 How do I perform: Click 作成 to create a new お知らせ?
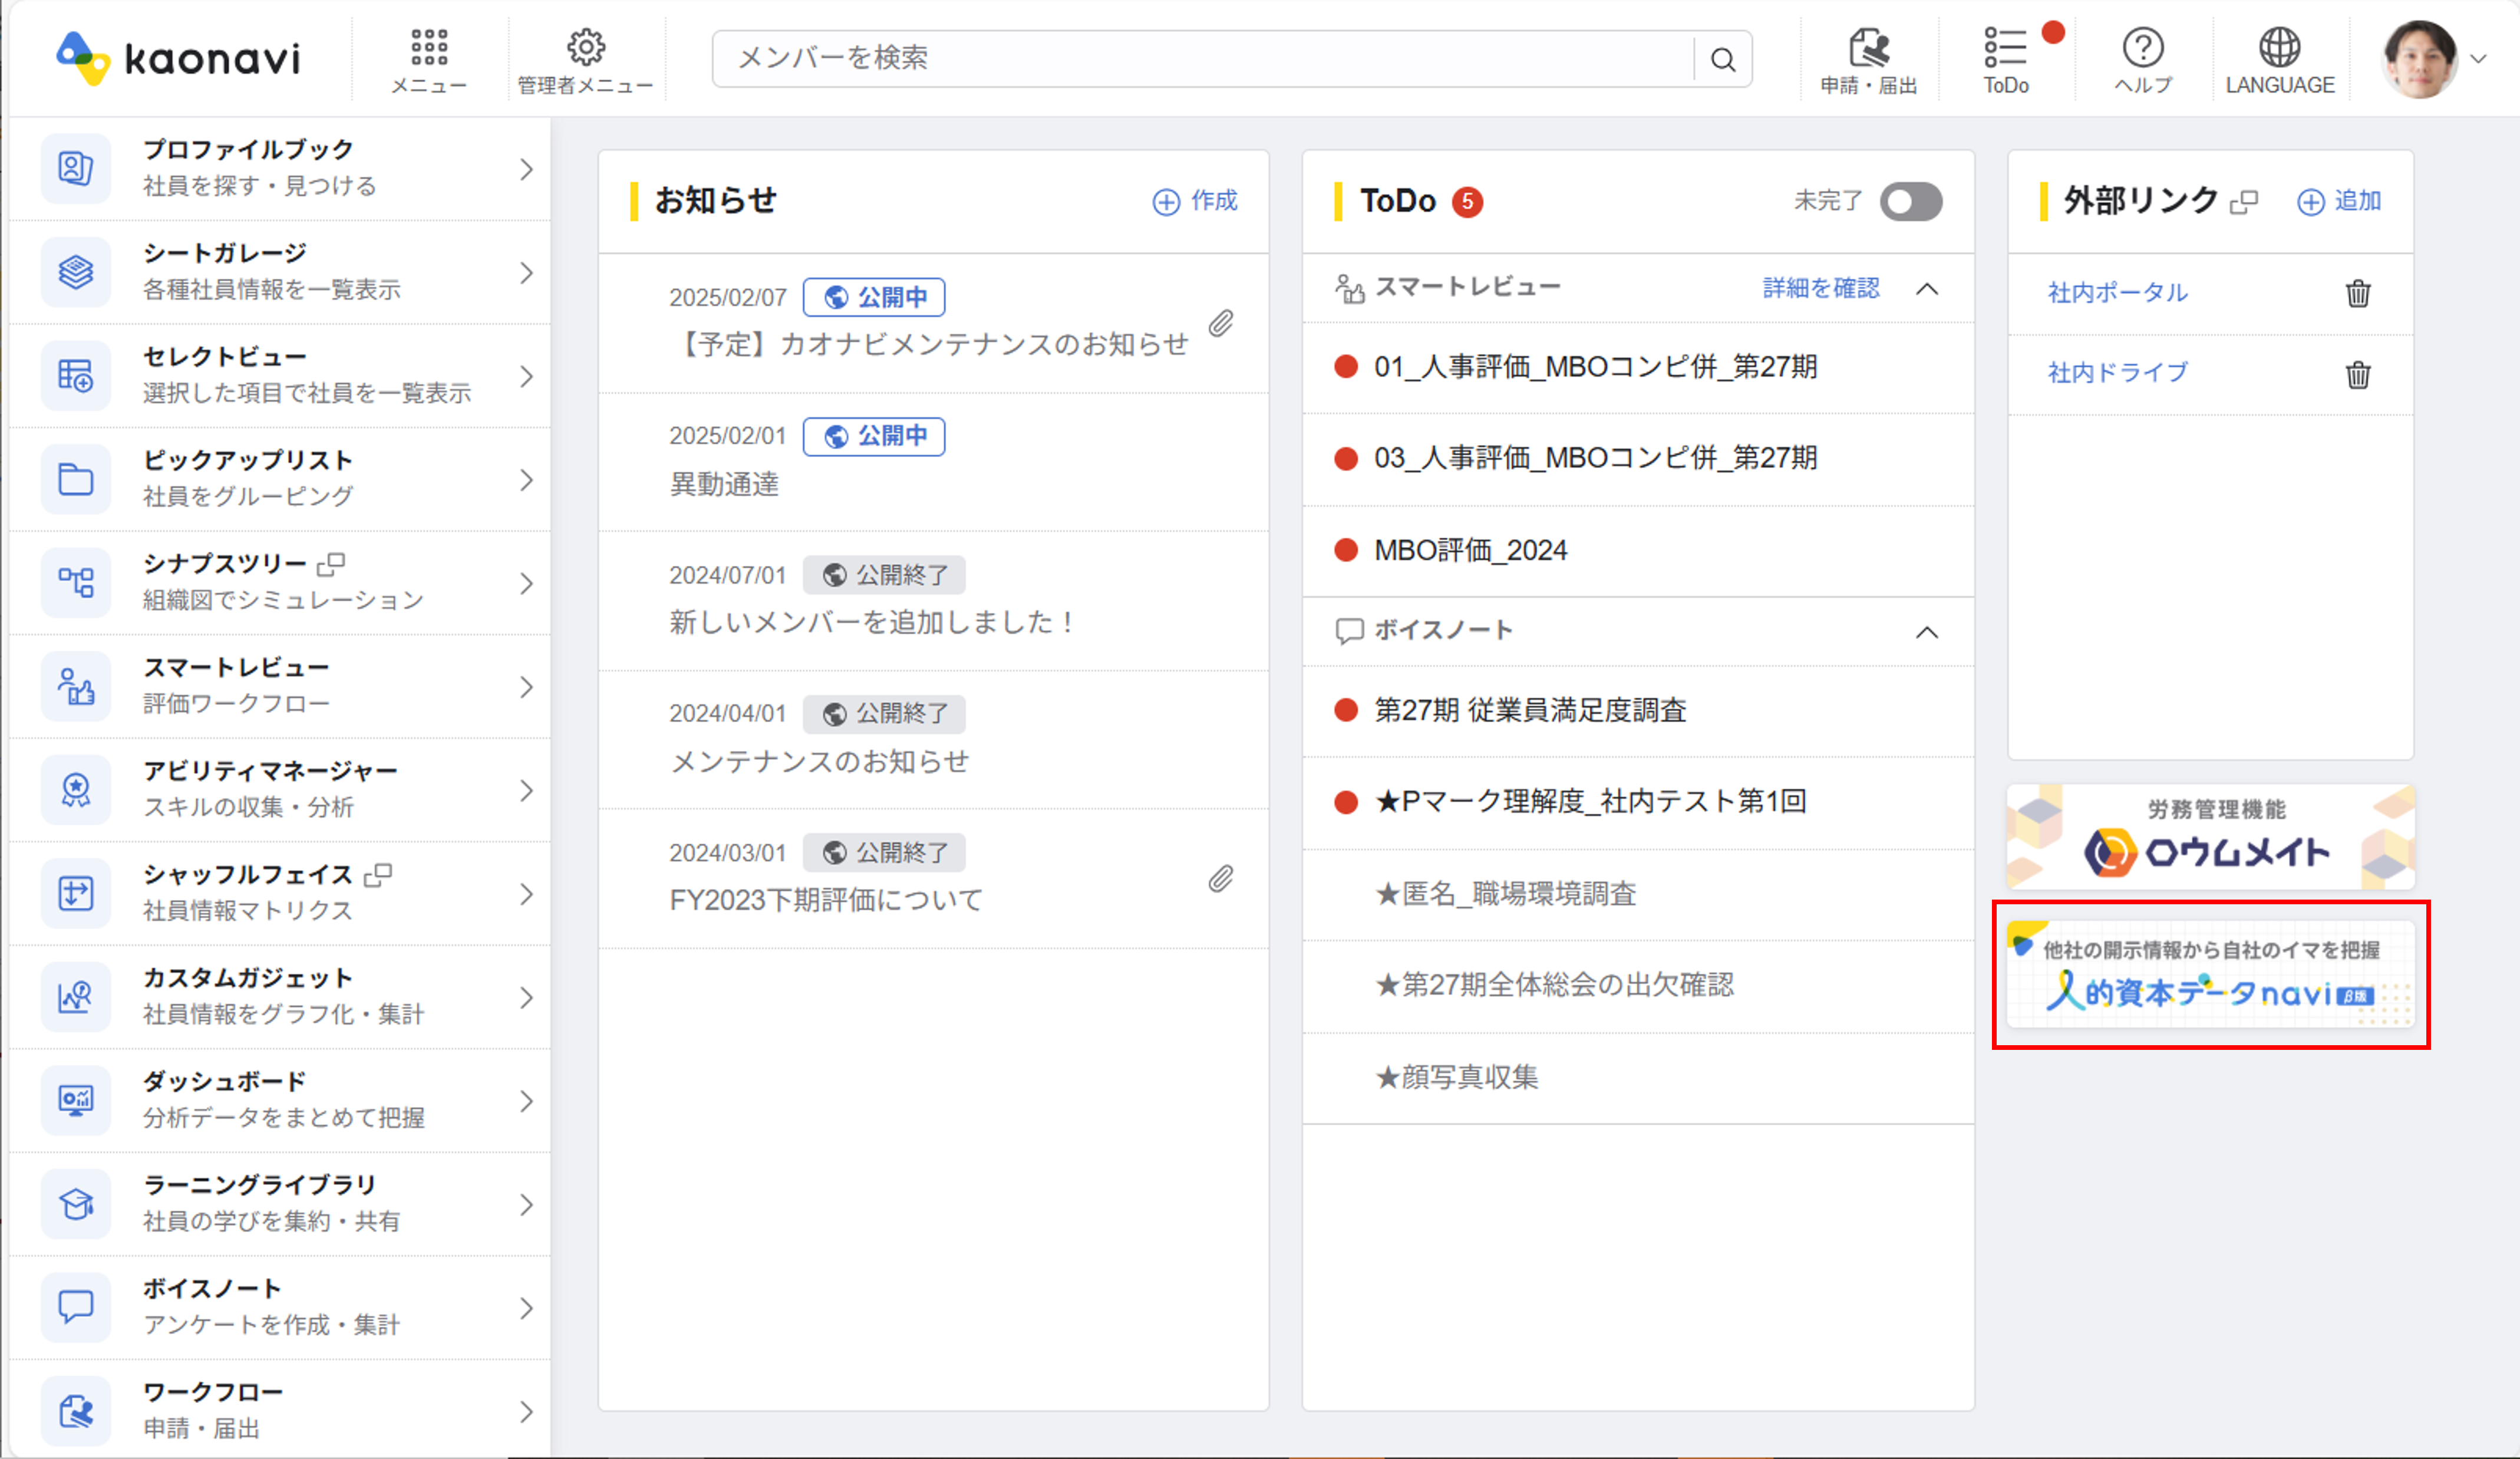[x=1195, y=201]
